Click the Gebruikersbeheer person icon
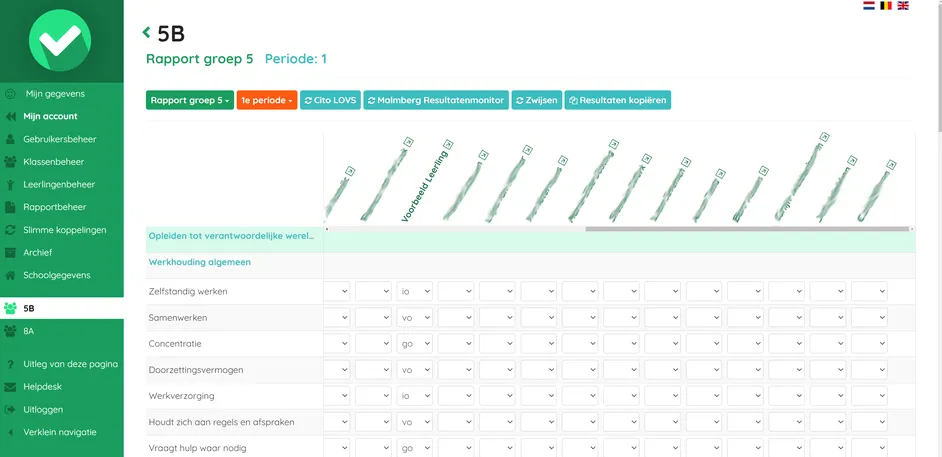Screen dimensions: 942x457 [10, 139]
